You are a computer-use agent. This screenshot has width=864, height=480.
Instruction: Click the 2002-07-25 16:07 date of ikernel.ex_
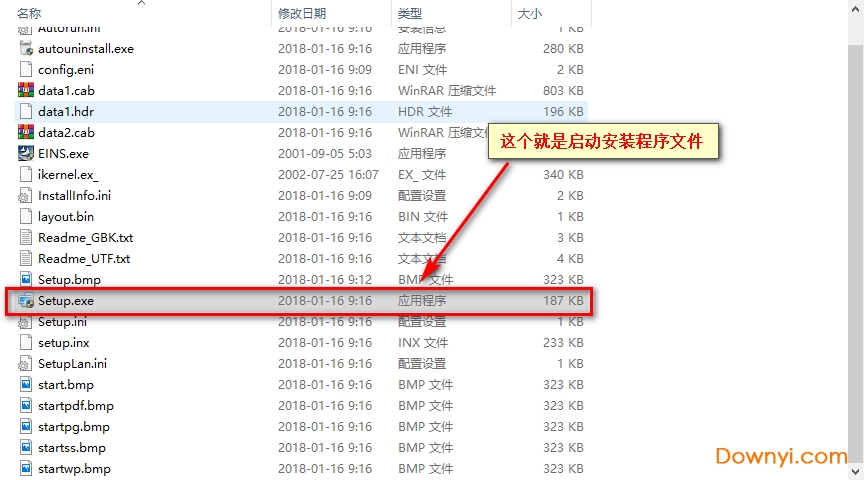tap(328, 174)
